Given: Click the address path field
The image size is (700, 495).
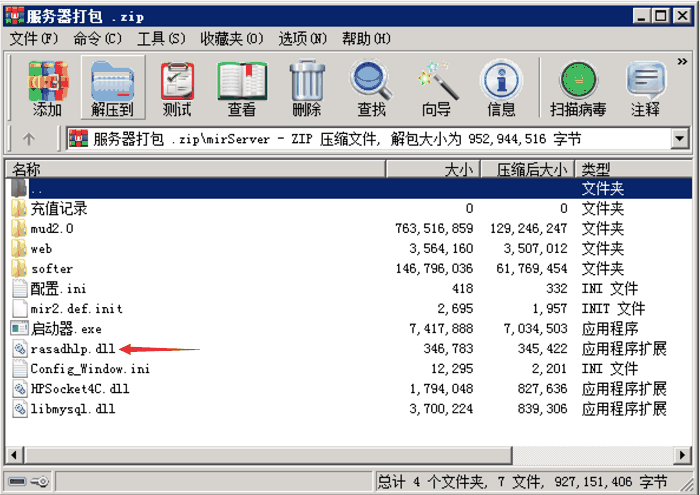Looking at the screenshot, I should pos(369,139).
